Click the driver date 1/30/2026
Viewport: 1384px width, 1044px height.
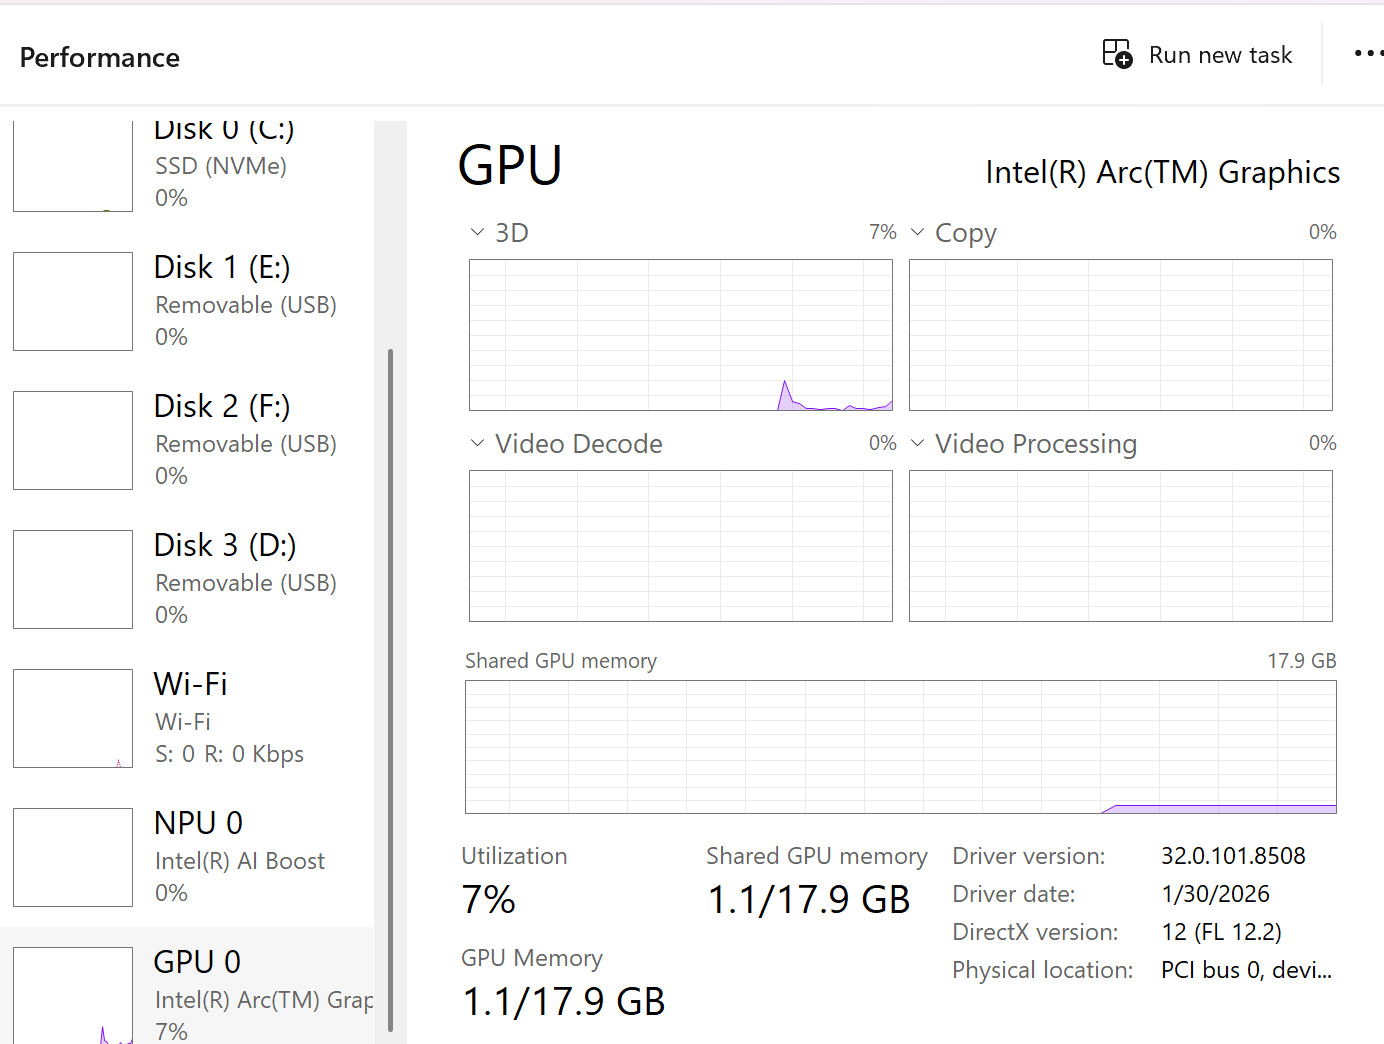1215,894
